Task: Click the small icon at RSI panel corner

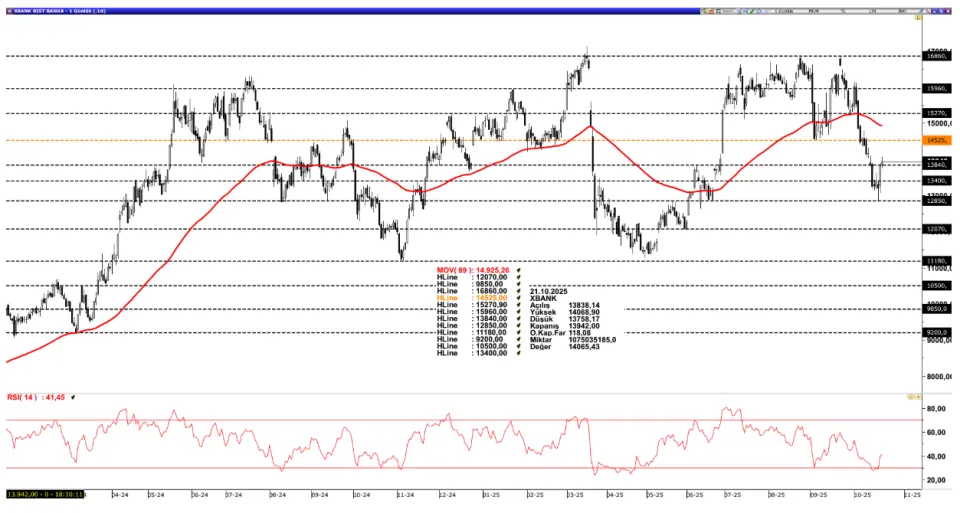Action: (916, 397)
